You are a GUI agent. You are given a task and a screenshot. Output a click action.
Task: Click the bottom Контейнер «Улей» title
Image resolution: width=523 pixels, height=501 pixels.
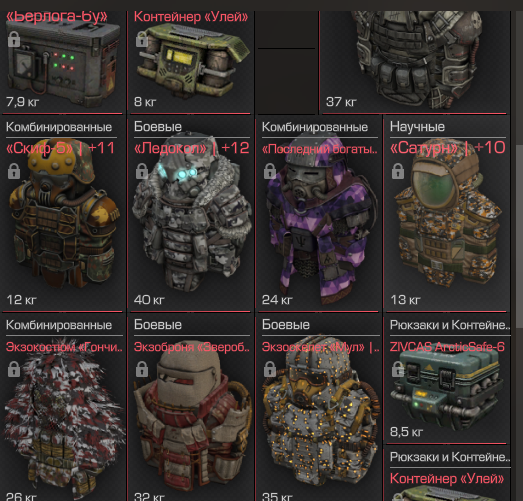(x=447, y=479)
